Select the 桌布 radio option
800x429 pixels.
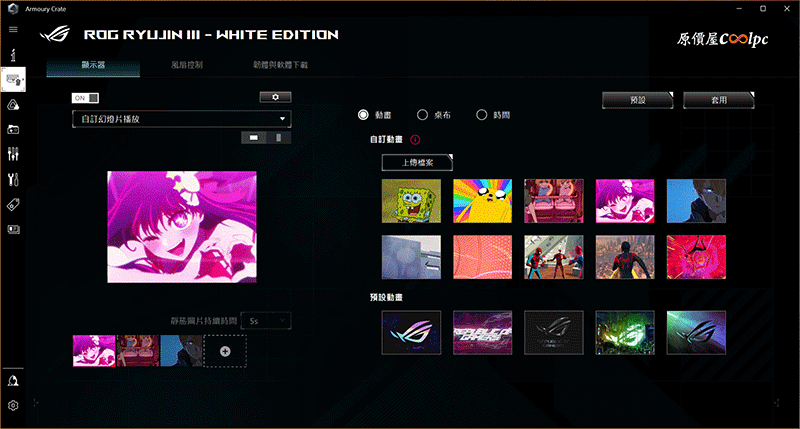(422, 115)
